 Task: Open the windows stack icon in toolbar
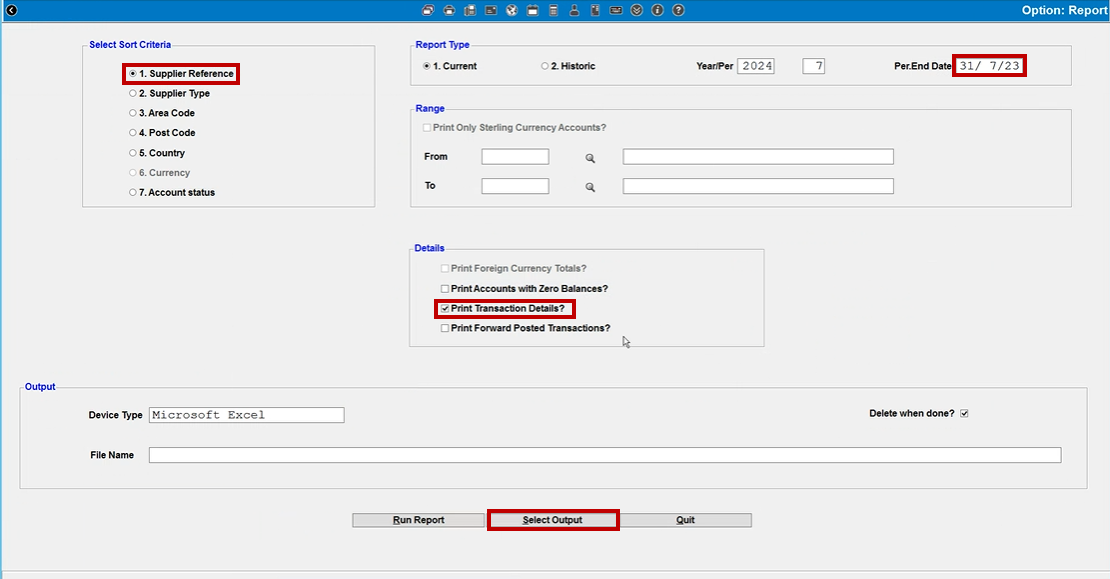pyautogui.click(x=428, y=10)
